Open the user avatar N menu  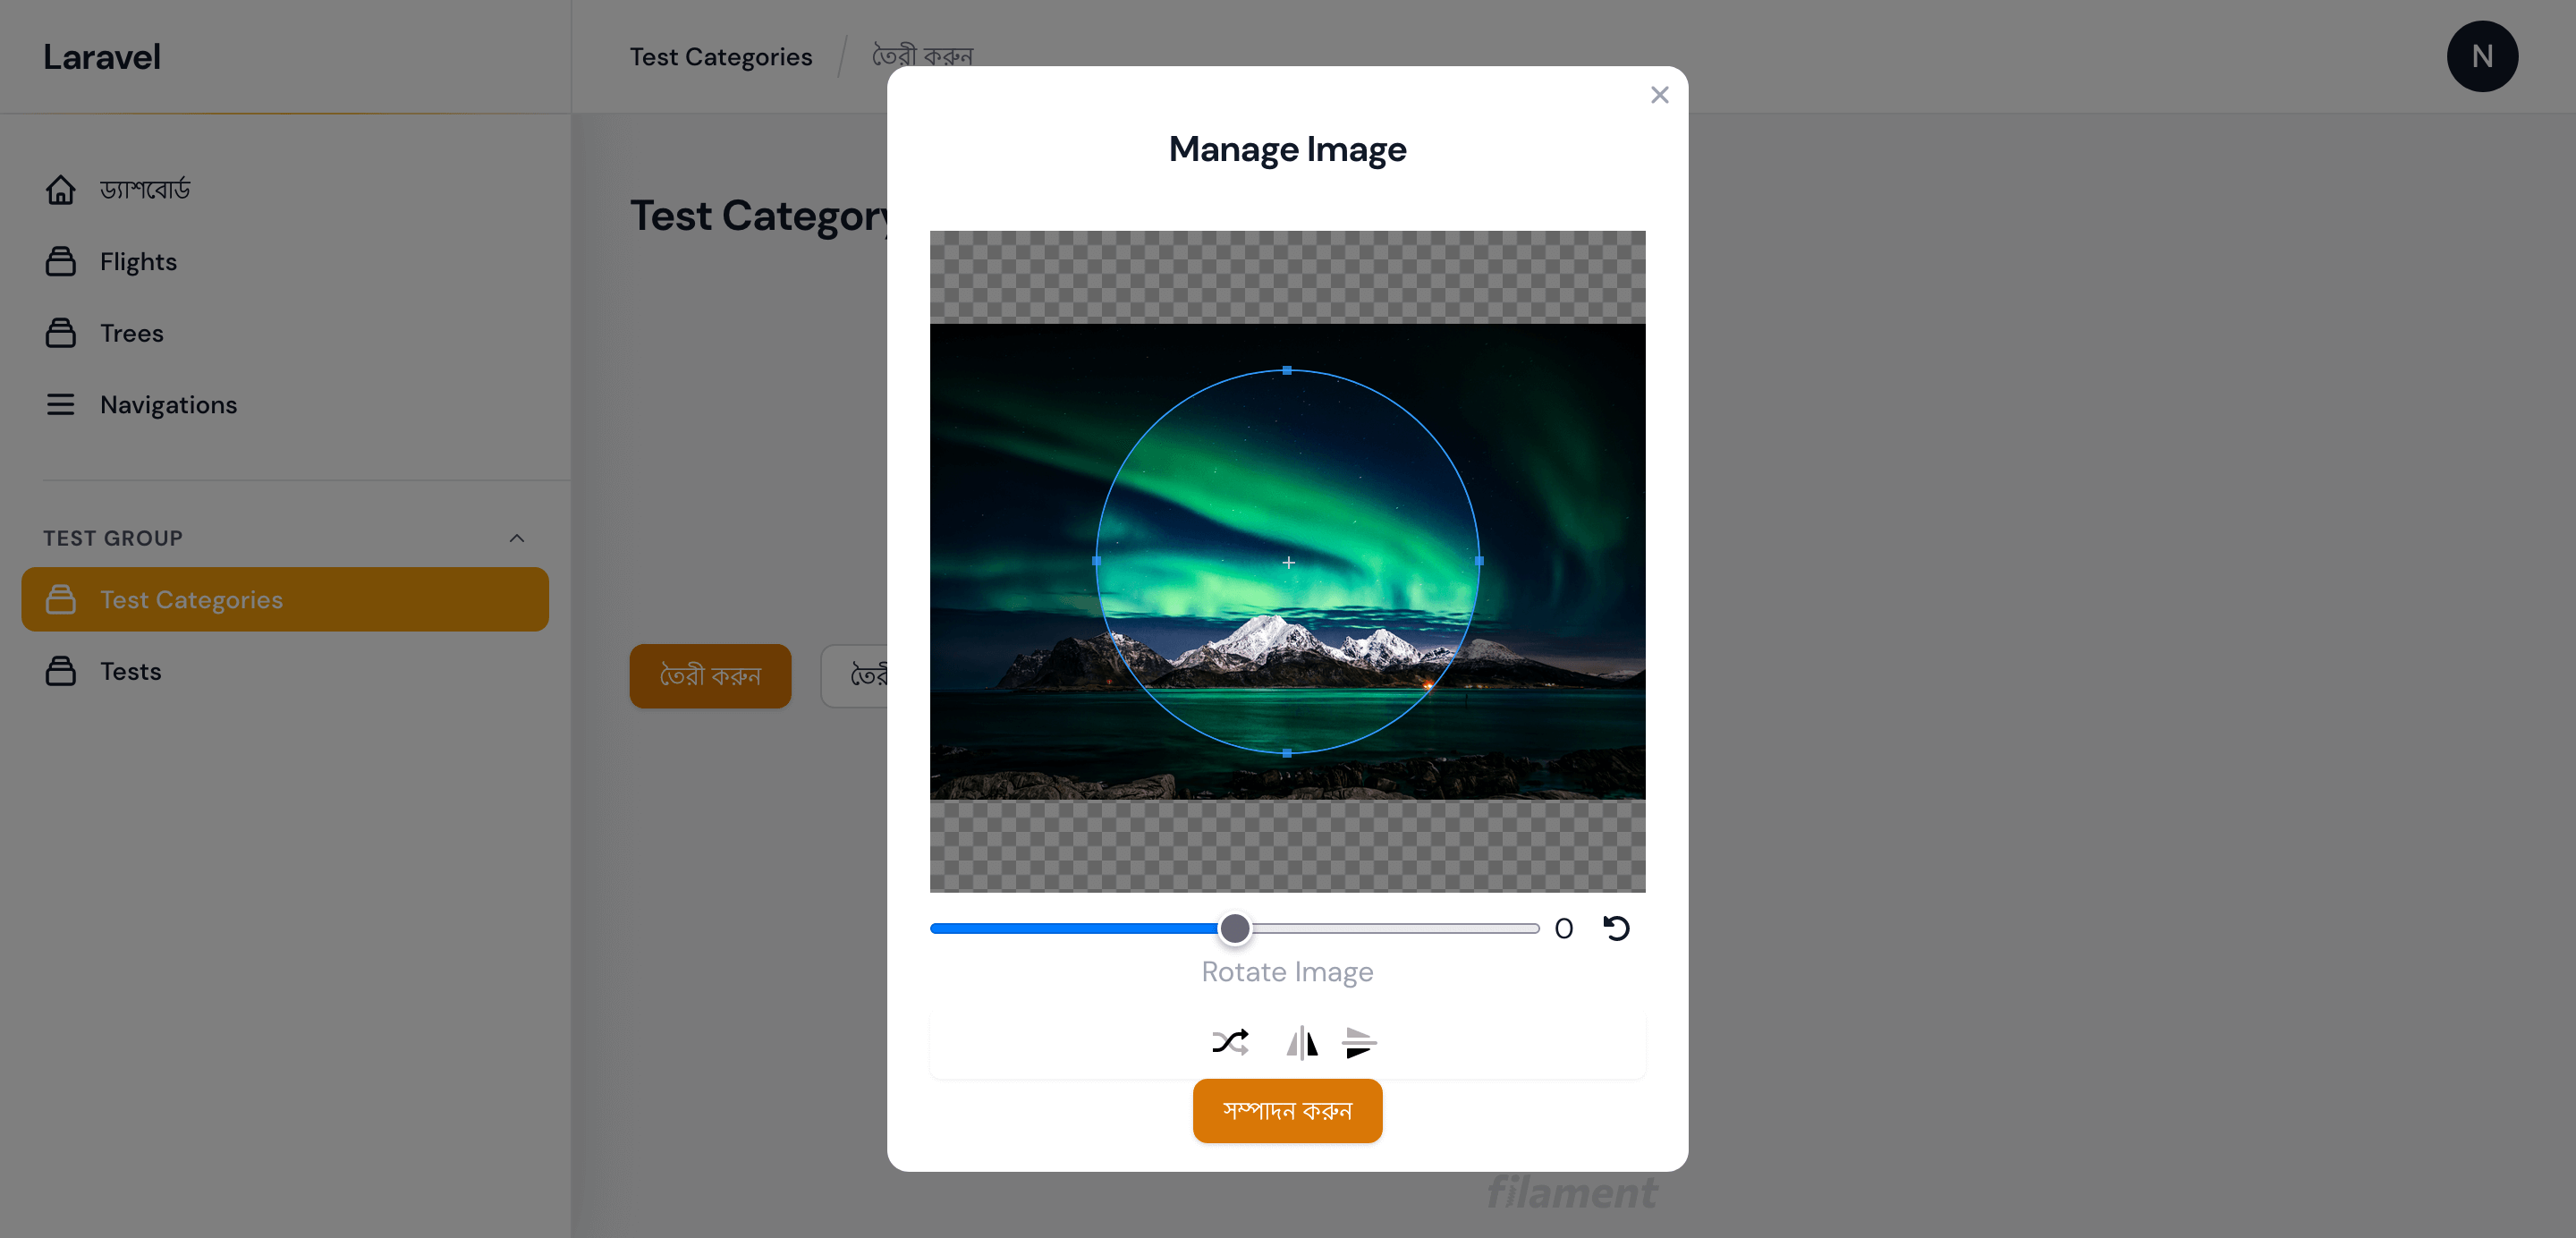click(x=2481, y=57)
